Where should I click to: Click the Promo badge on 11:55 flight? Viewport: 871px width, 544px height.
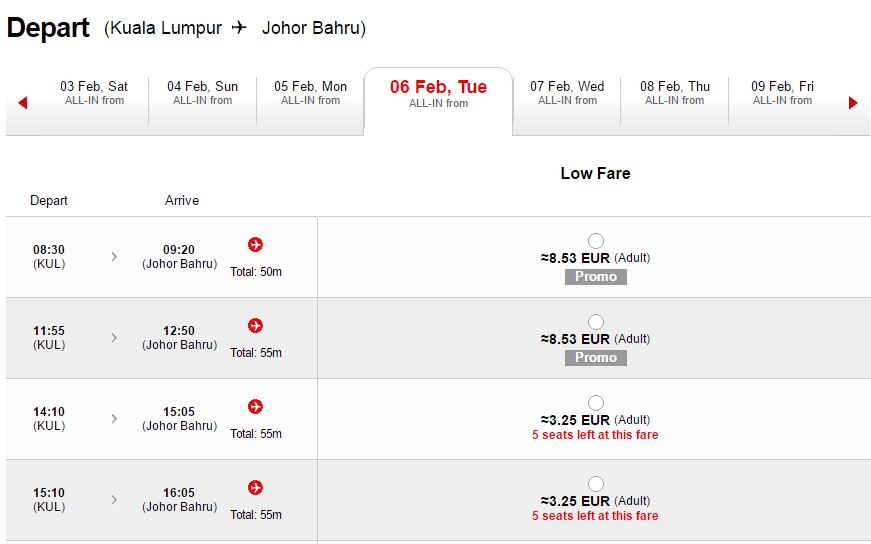(596, 358)
